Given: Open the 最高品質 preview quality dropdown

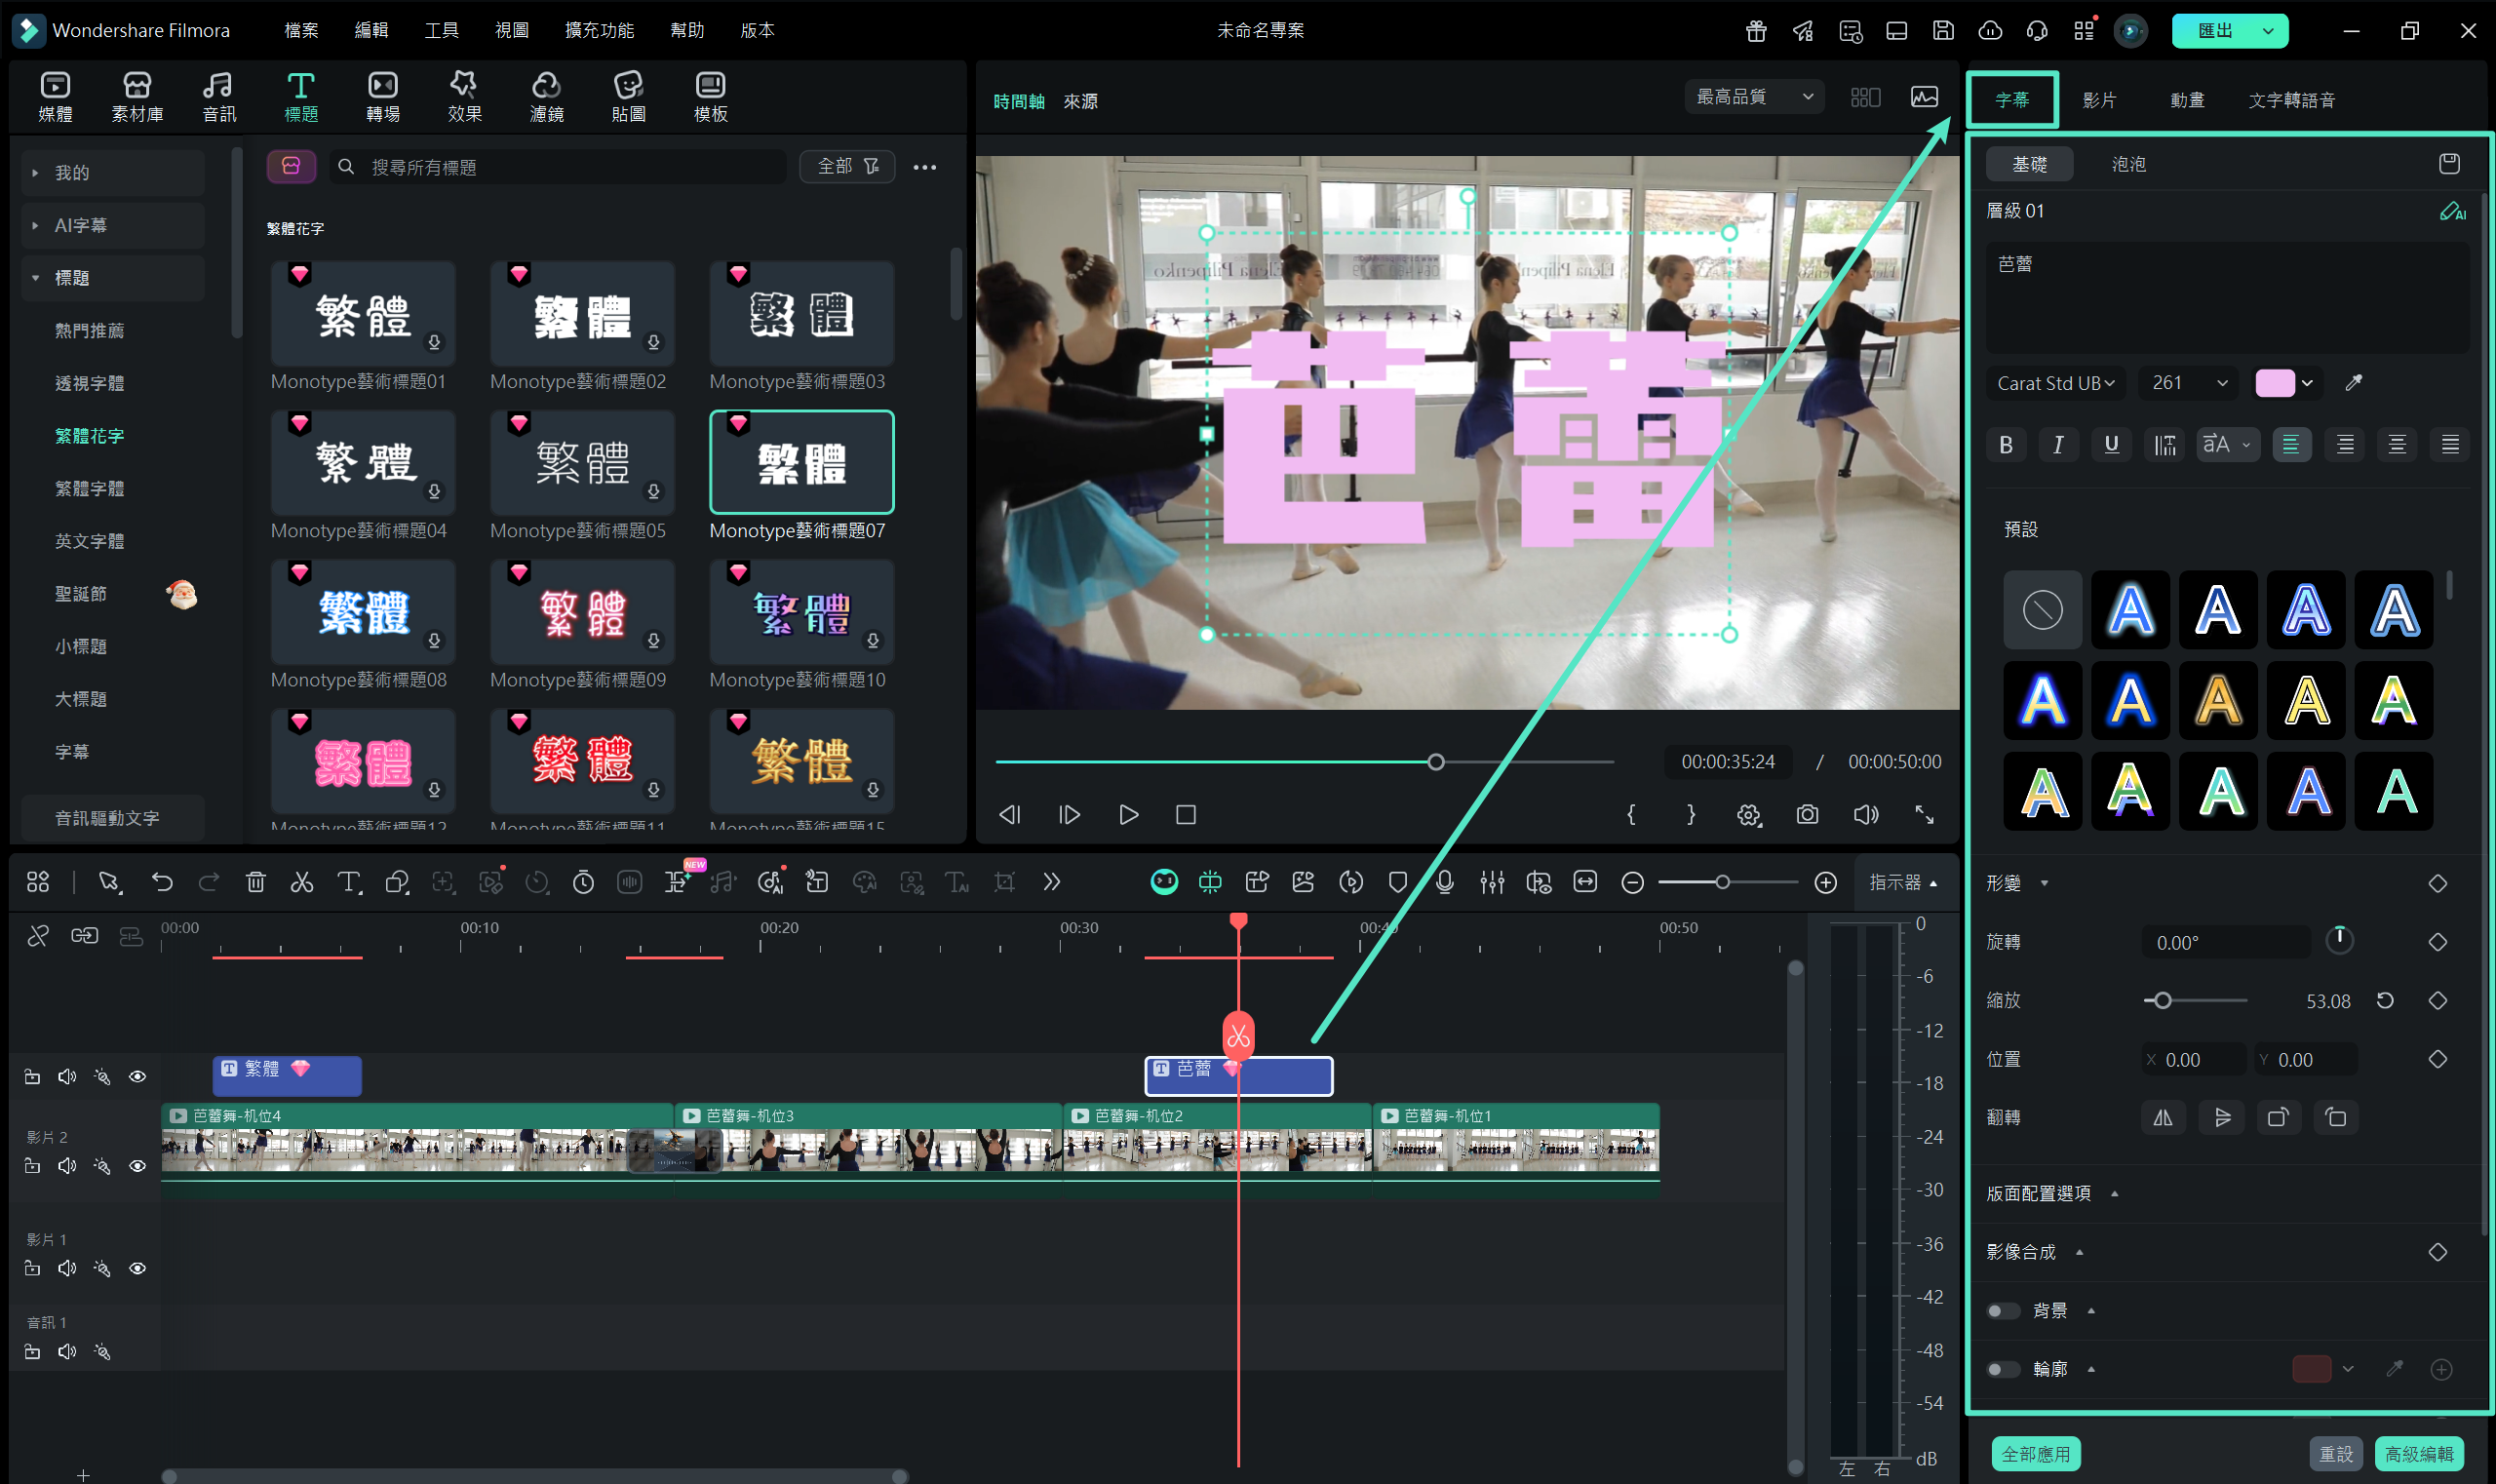Looking at the screenshot, I should point(1753,97).
